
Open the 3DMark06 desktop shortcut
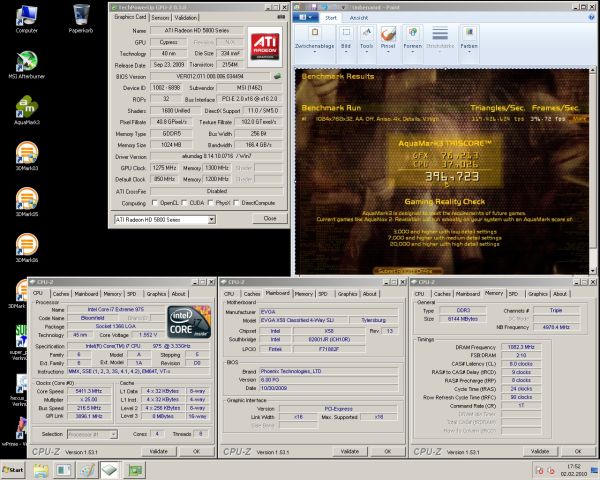pos(26,248)
